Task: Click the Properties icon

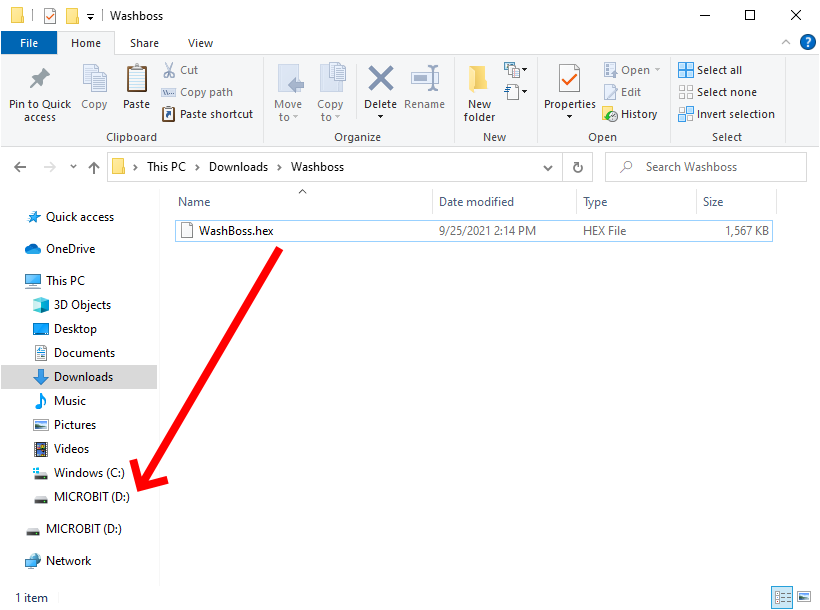Action: [x=569, y=80]
